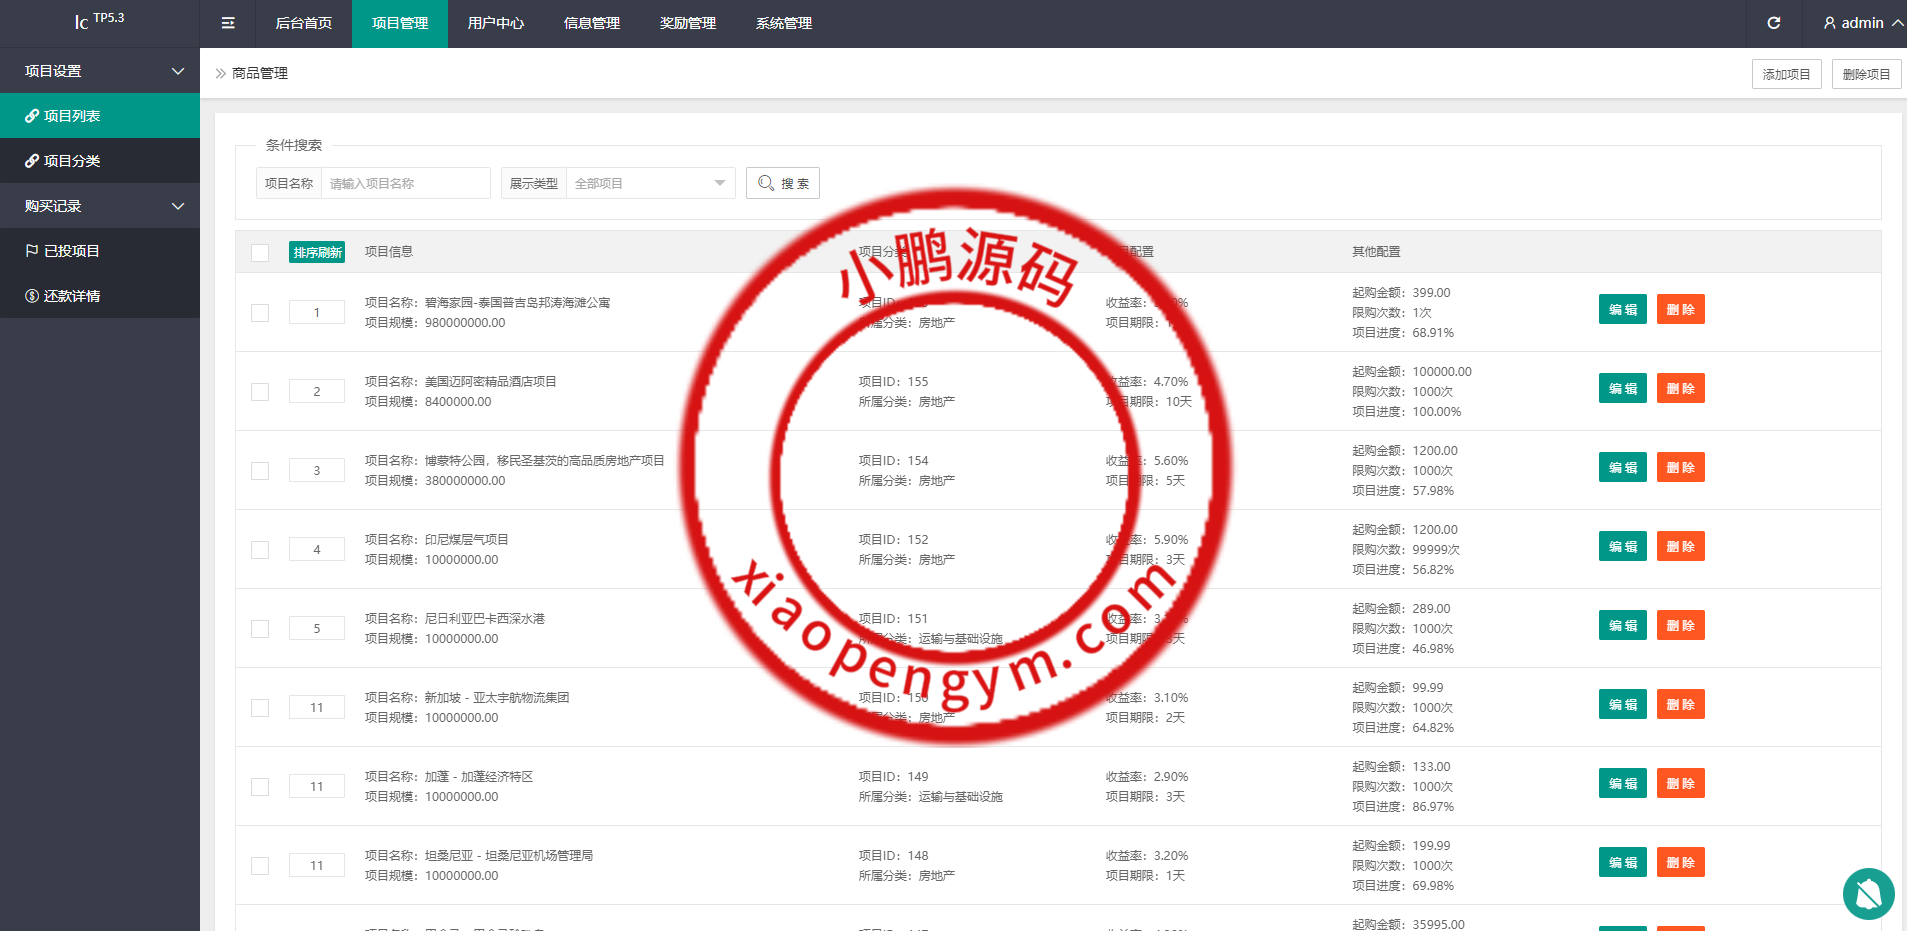The image size is (1907, 931).
Task: Open the 展示类型 dropdown showing 全部项目
Action: coord(650,184)
